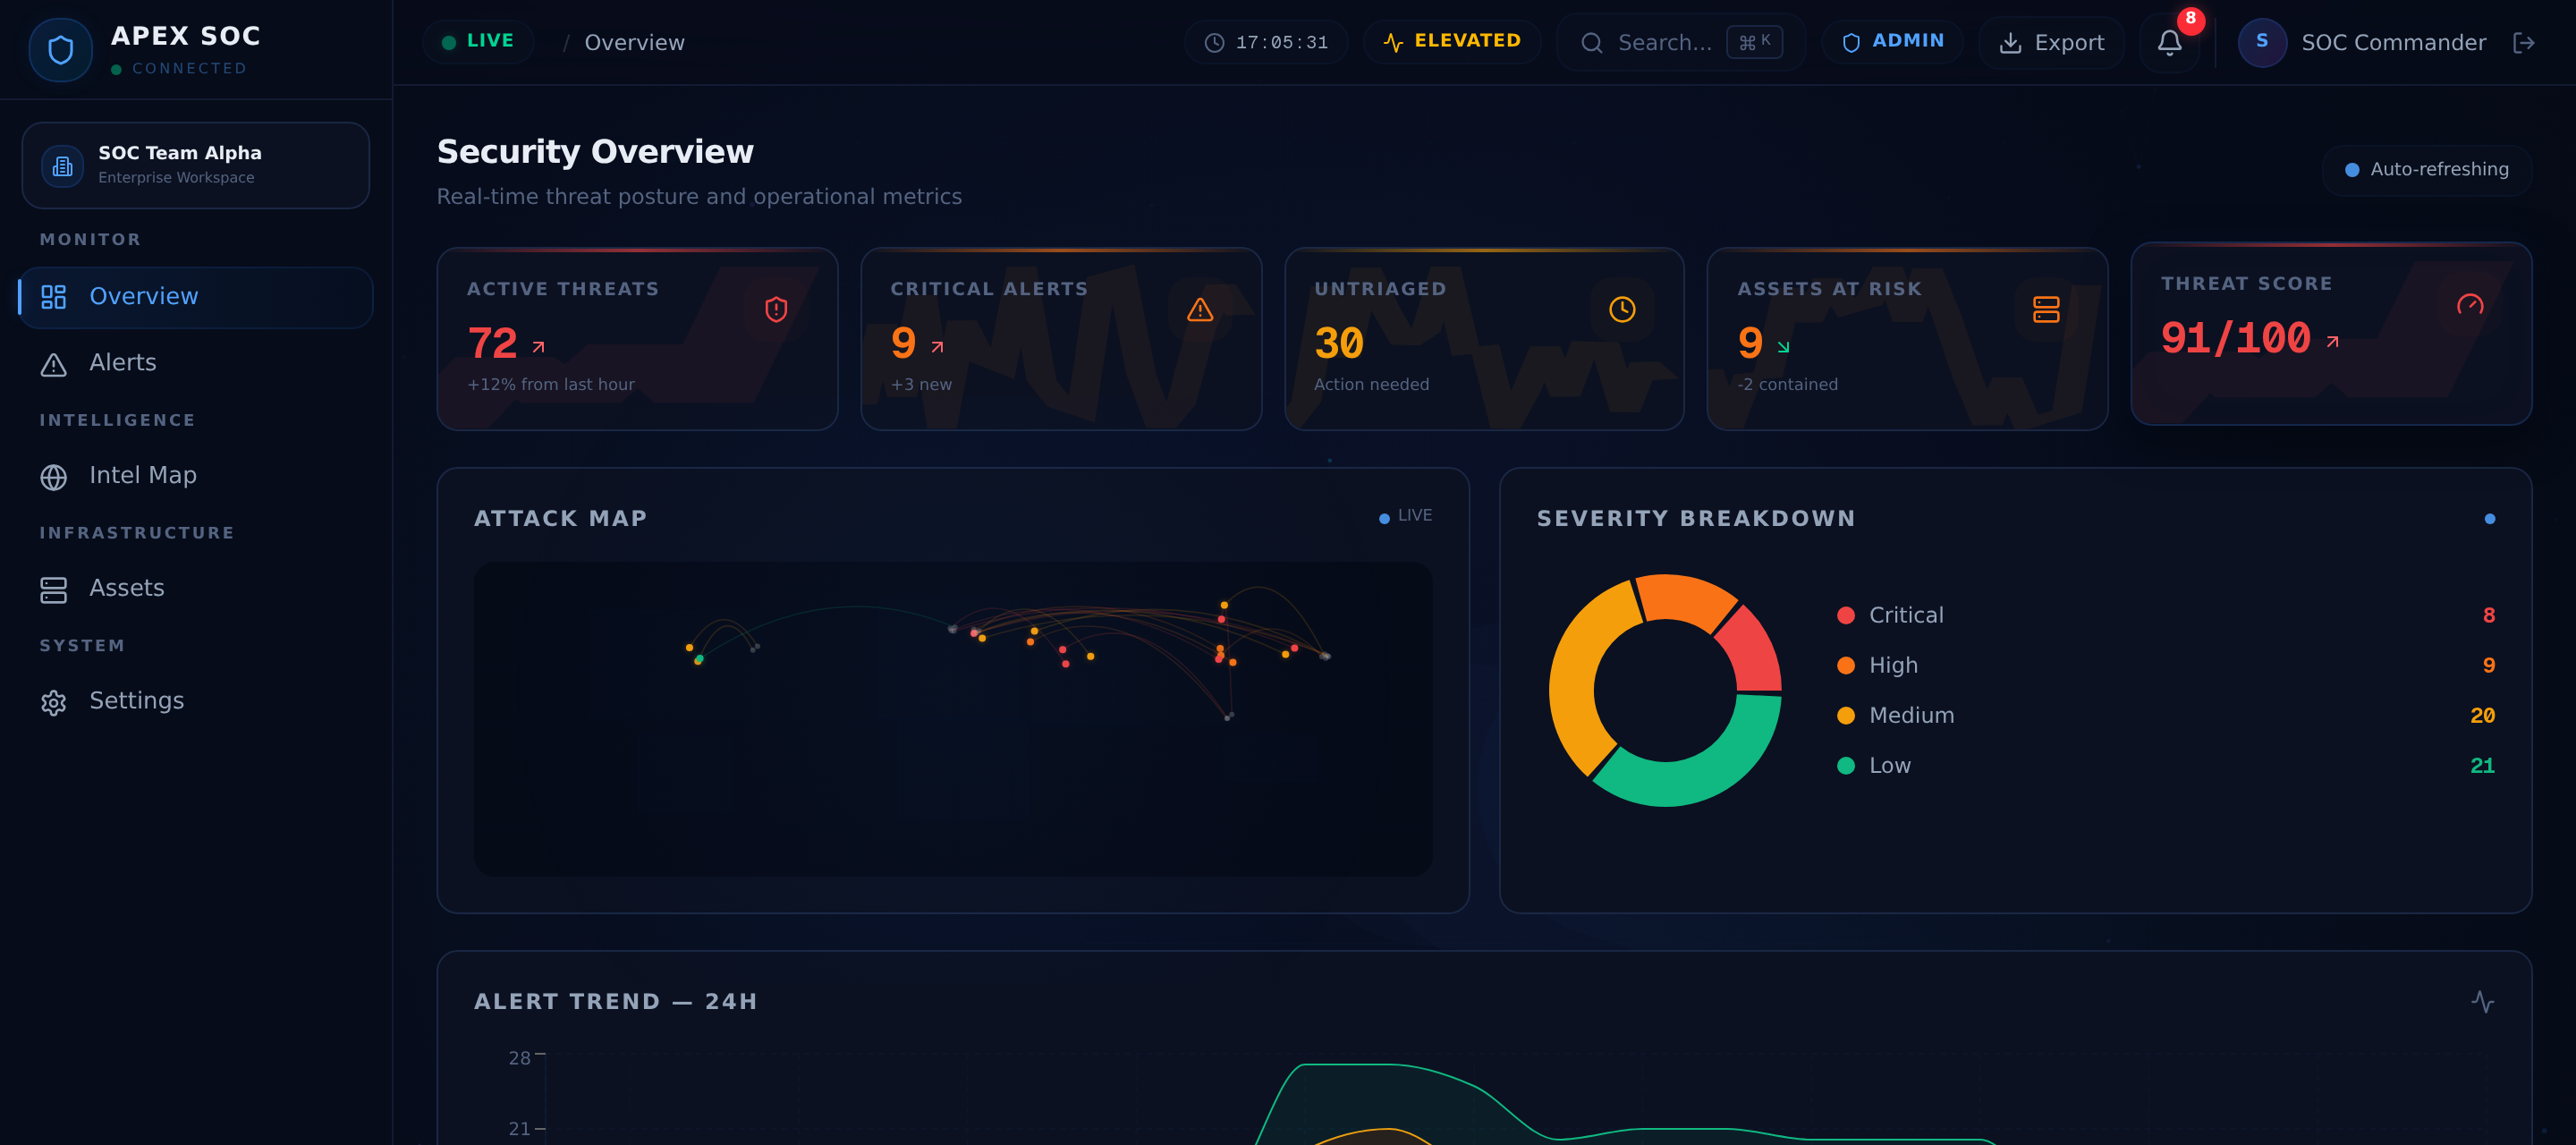Click the red notification count badge 8

[x=2191, y=19]
